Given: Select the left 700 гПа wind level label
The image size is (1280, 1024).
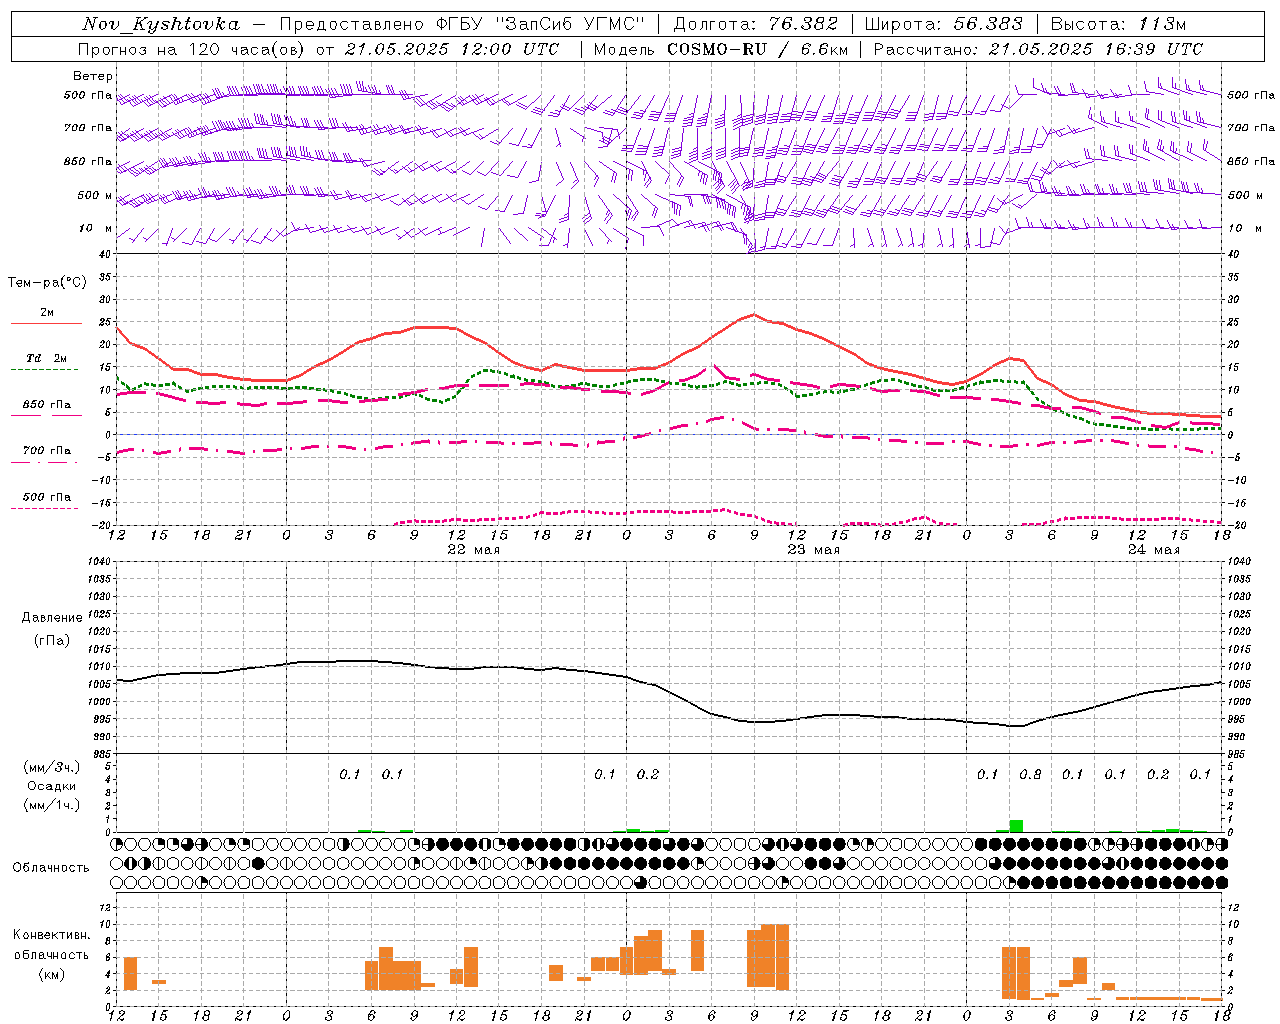Looking at the screenshot, I should point(88,128).
